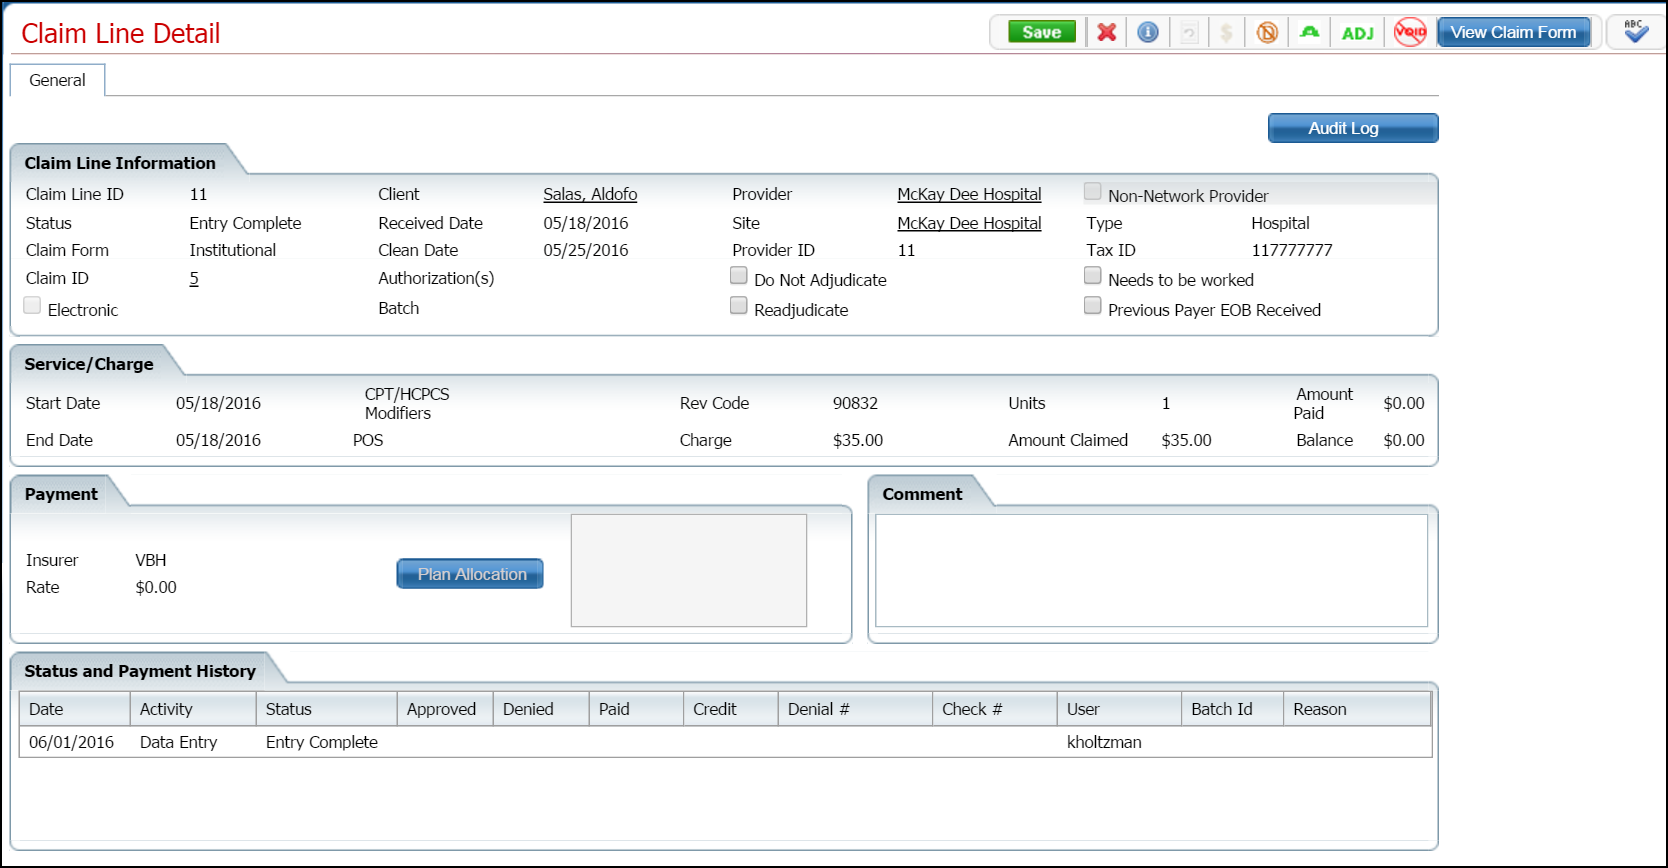Viewport: 1668px width, 868px height.
Task: Run the ABC spell check icon
Action: (1635, 32)
